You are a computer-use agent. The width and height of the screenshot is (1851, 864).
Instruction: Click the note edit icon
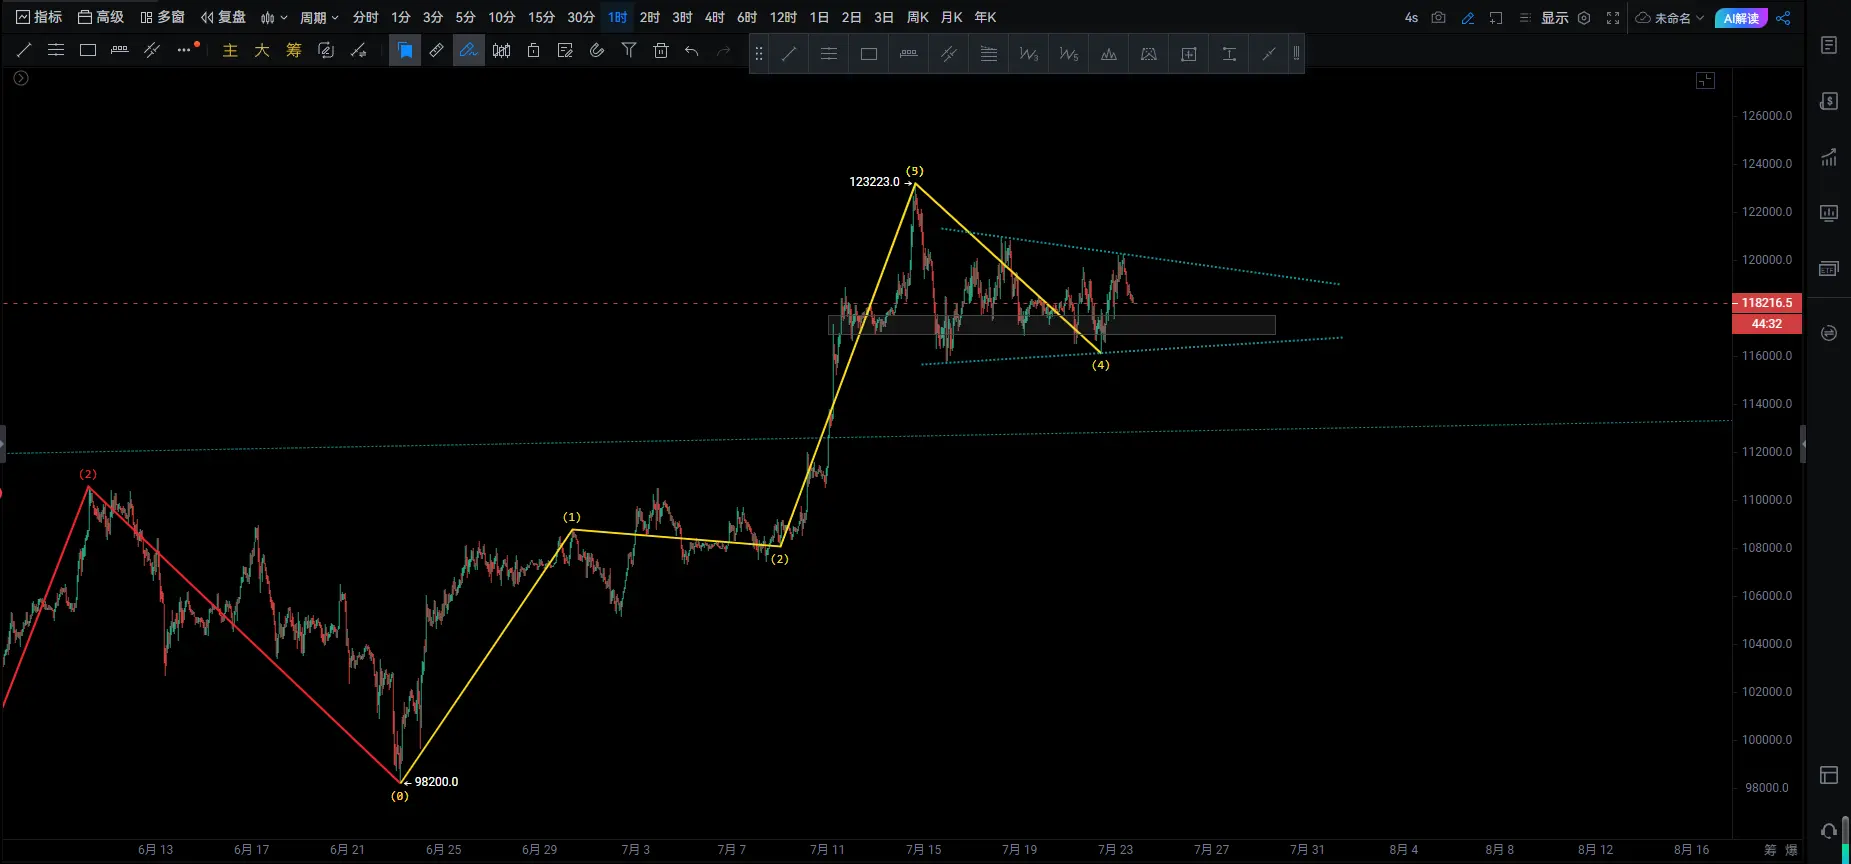coord(566,50)
